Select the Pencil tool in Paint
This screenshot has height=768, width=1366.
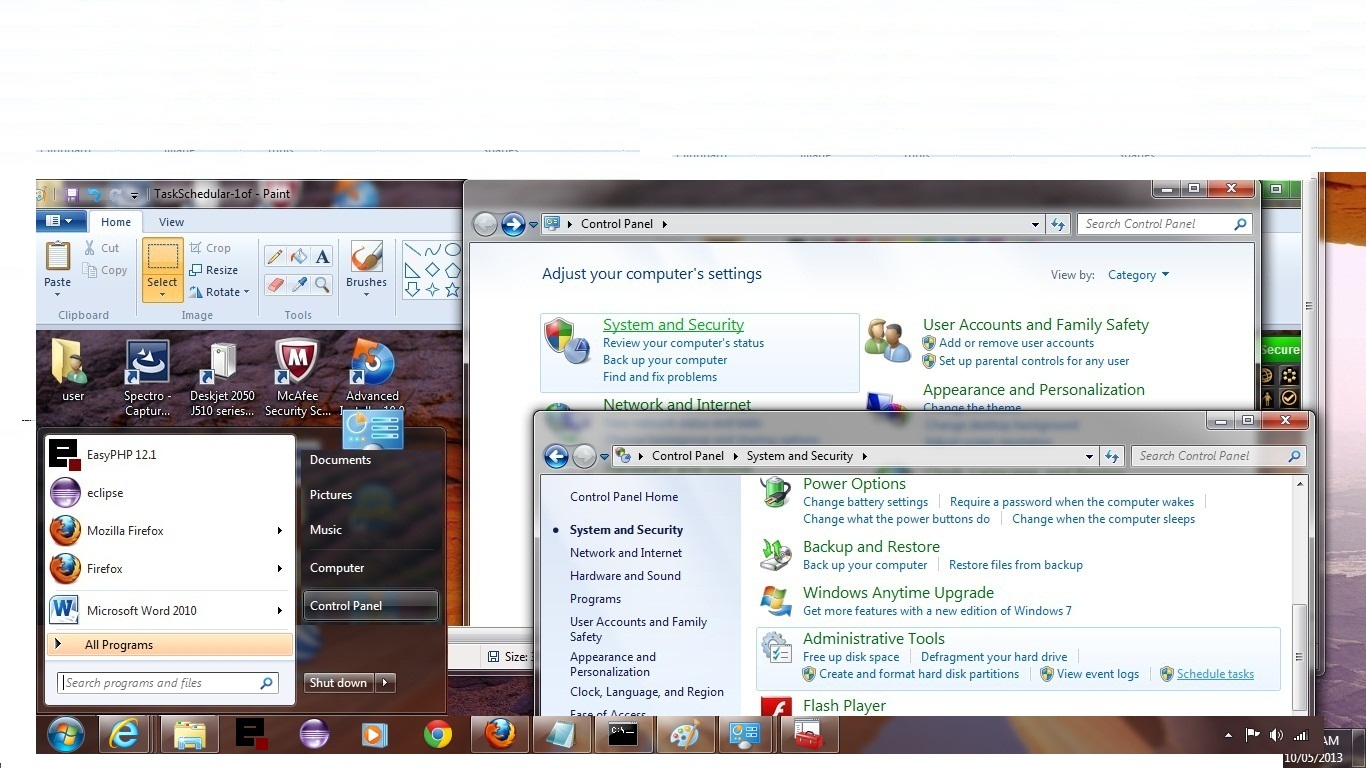pos(275,257)
